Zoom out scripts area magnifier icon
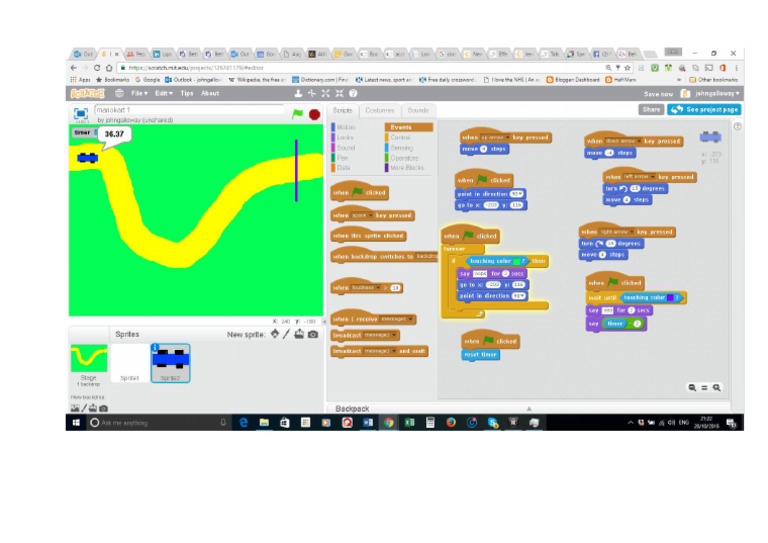This screenshot has width=768, height=543. (x=692, y=387)
